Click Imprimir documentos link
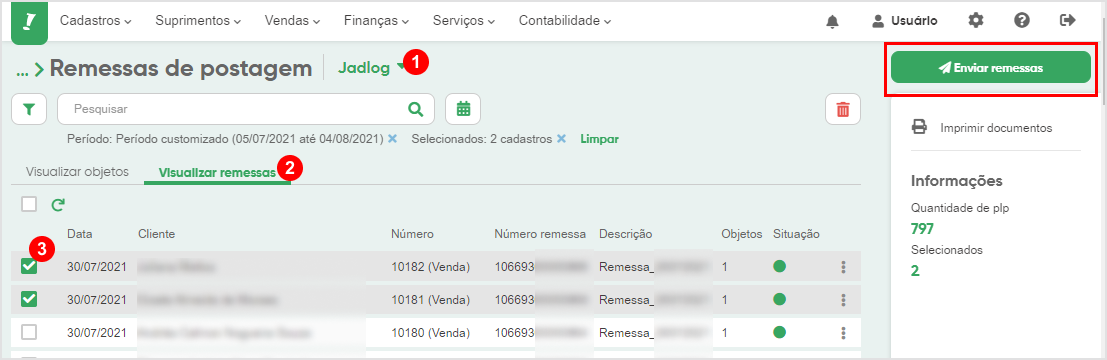The width and height of the screenshot is (1107, 360). click(996, 128)
